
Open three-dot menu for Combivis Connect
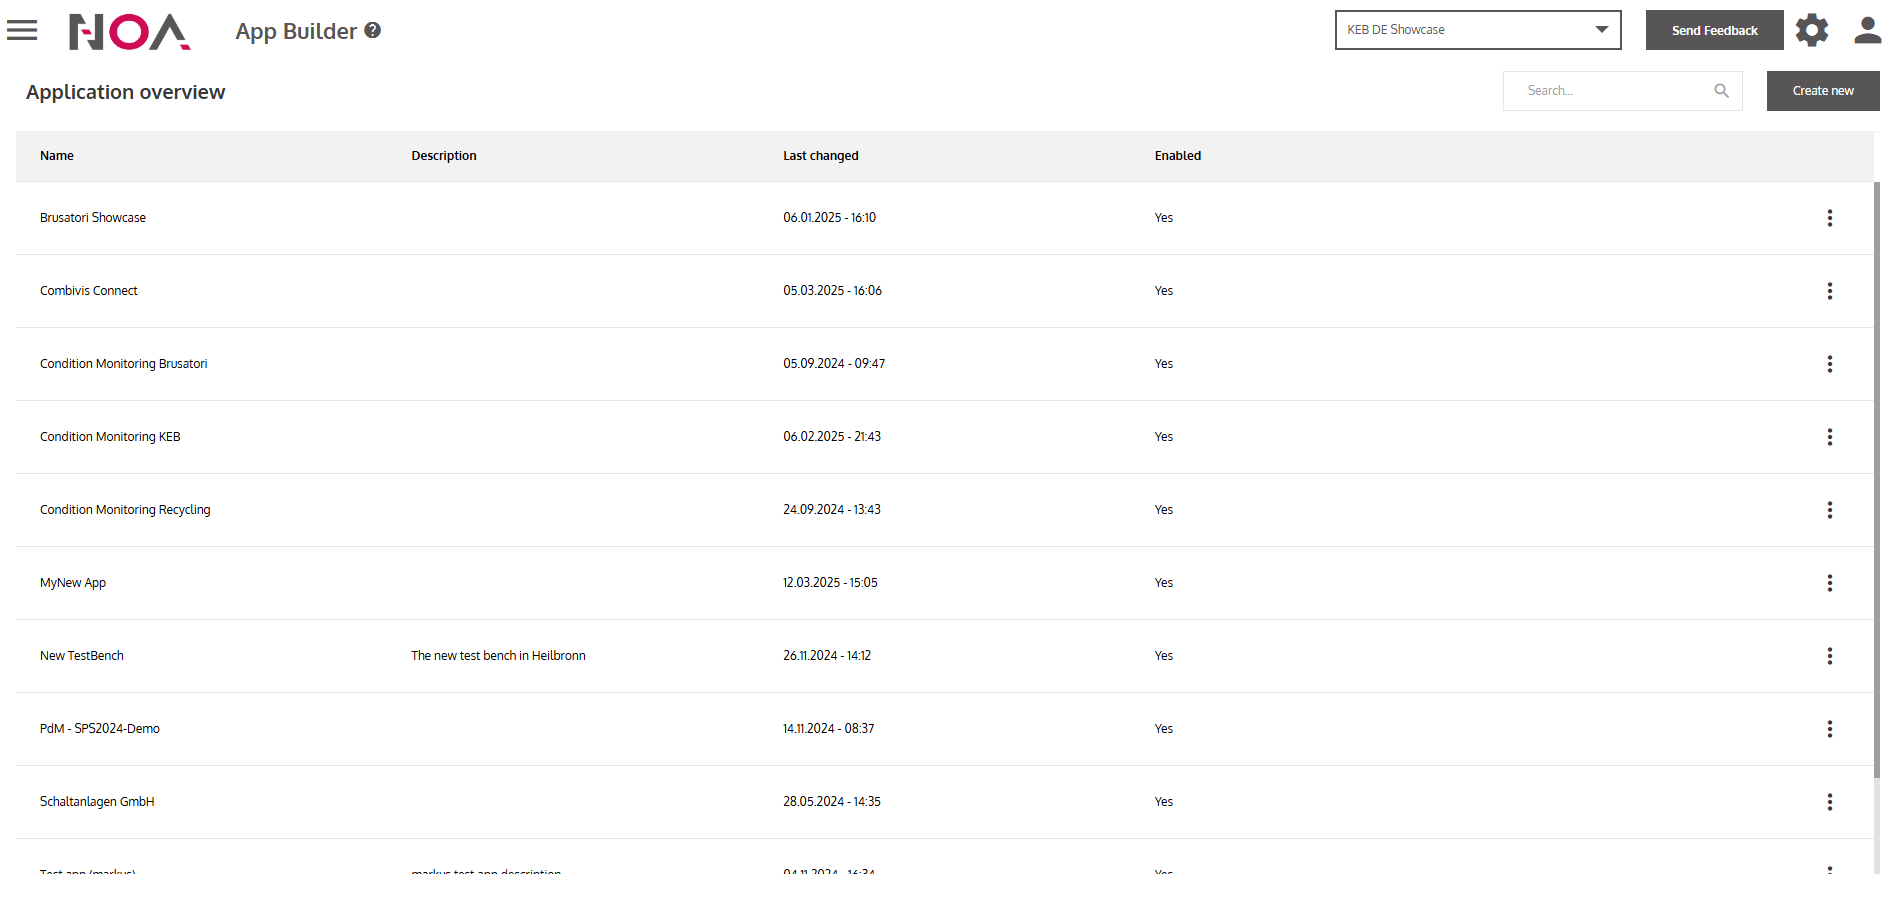point(1829,291)
